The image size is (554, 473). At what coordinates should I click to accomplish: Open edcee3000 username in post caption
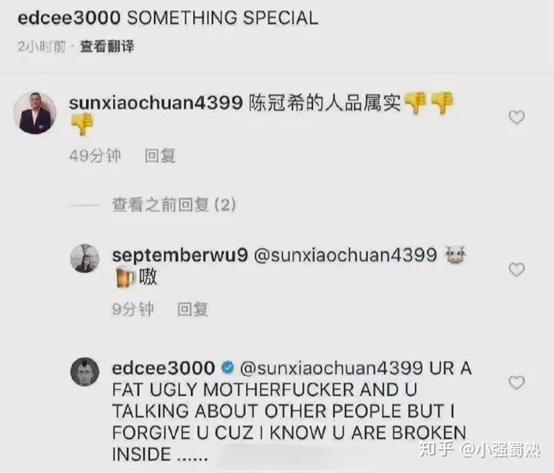[x=69, y=18]
